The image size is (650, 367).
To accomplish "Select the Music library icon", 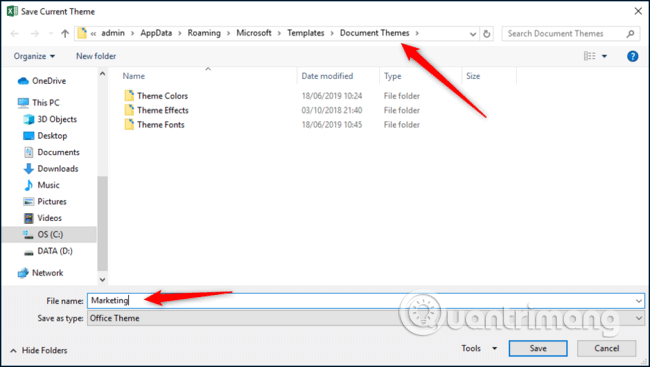I will coord(28,185).
